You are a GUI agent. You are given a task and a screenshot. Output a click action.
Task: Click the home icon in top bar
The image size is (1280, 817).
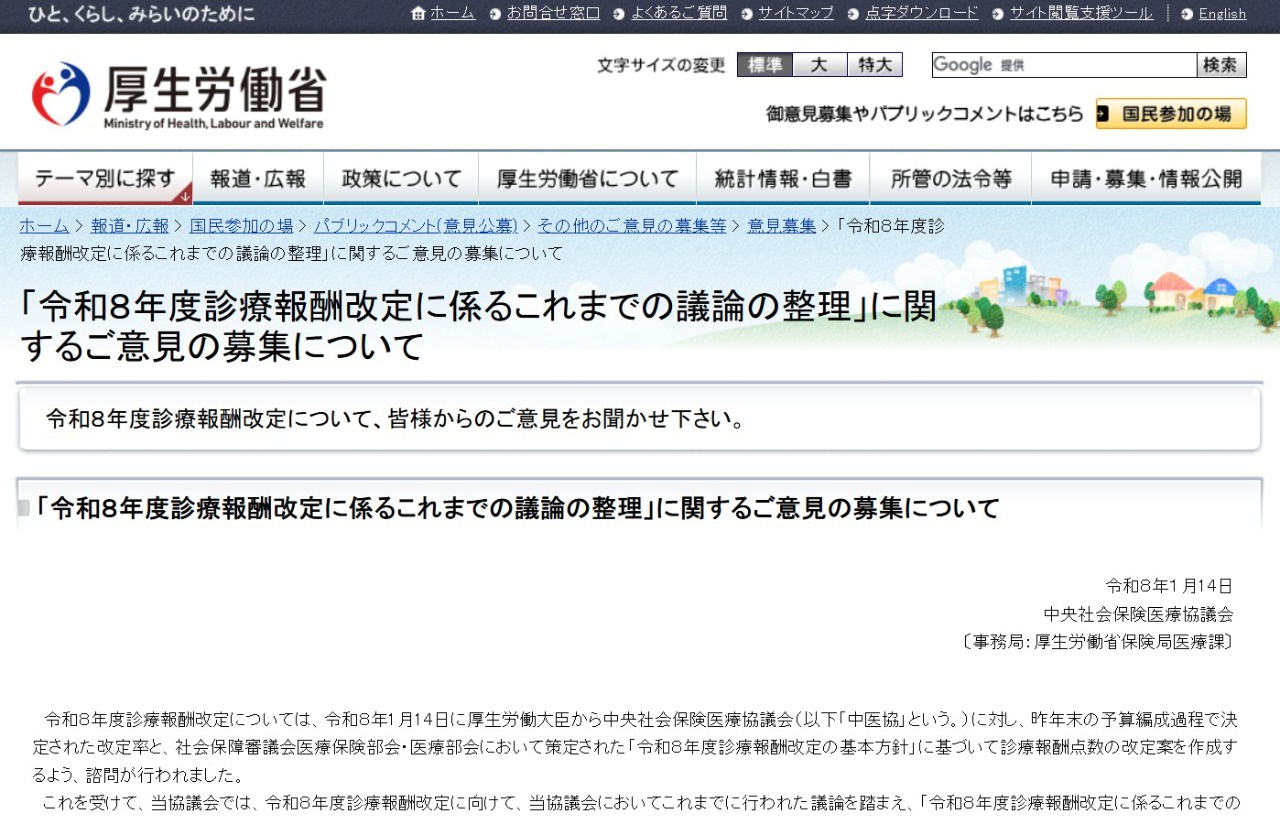[419, 14]
